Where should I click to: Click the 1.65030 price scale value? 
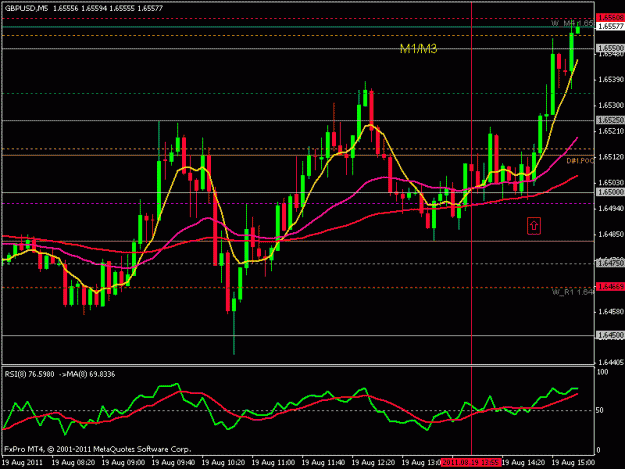click(611, 183)
